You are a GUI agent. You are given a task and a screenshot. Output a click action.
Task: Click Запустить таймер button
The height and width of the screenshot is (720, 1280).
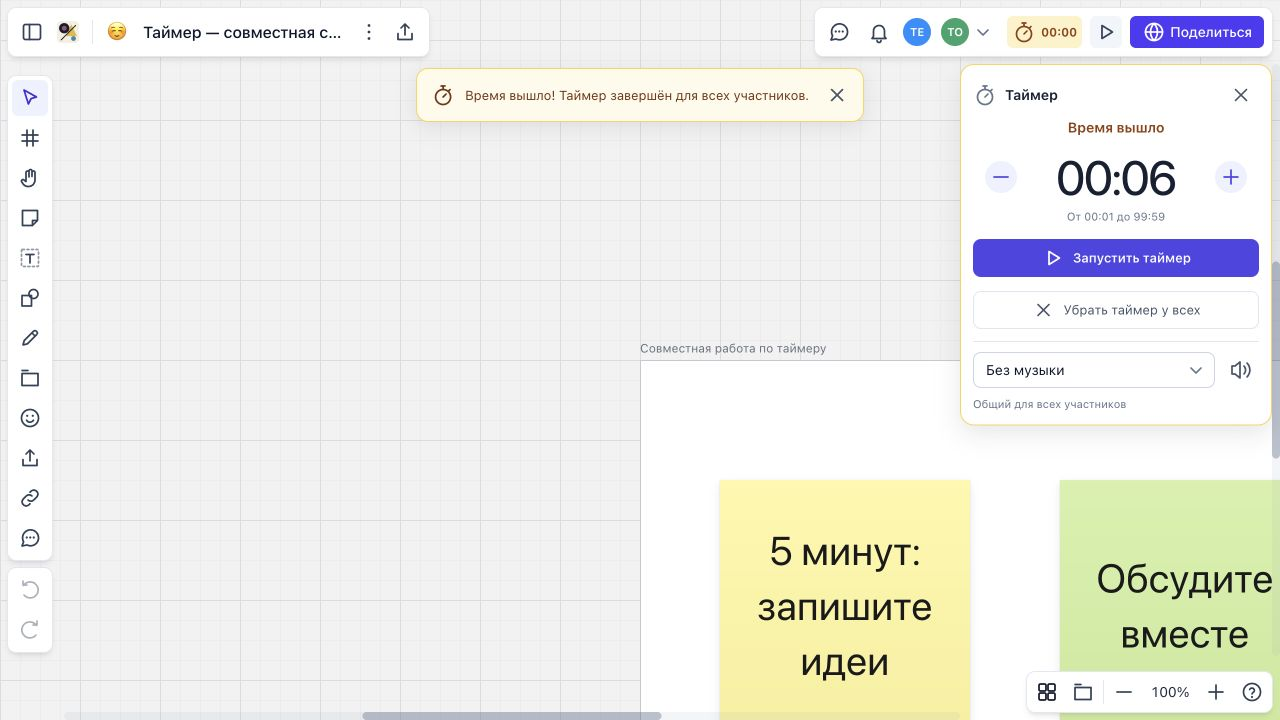(x=1116, y=258)
